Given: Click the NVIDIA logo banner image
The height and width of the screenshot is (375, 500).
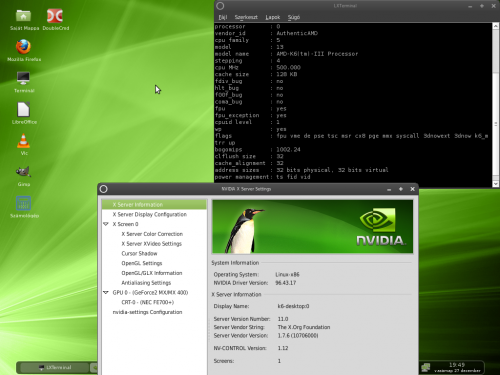Looking at the screenshot, I should (x=313, y=227).
